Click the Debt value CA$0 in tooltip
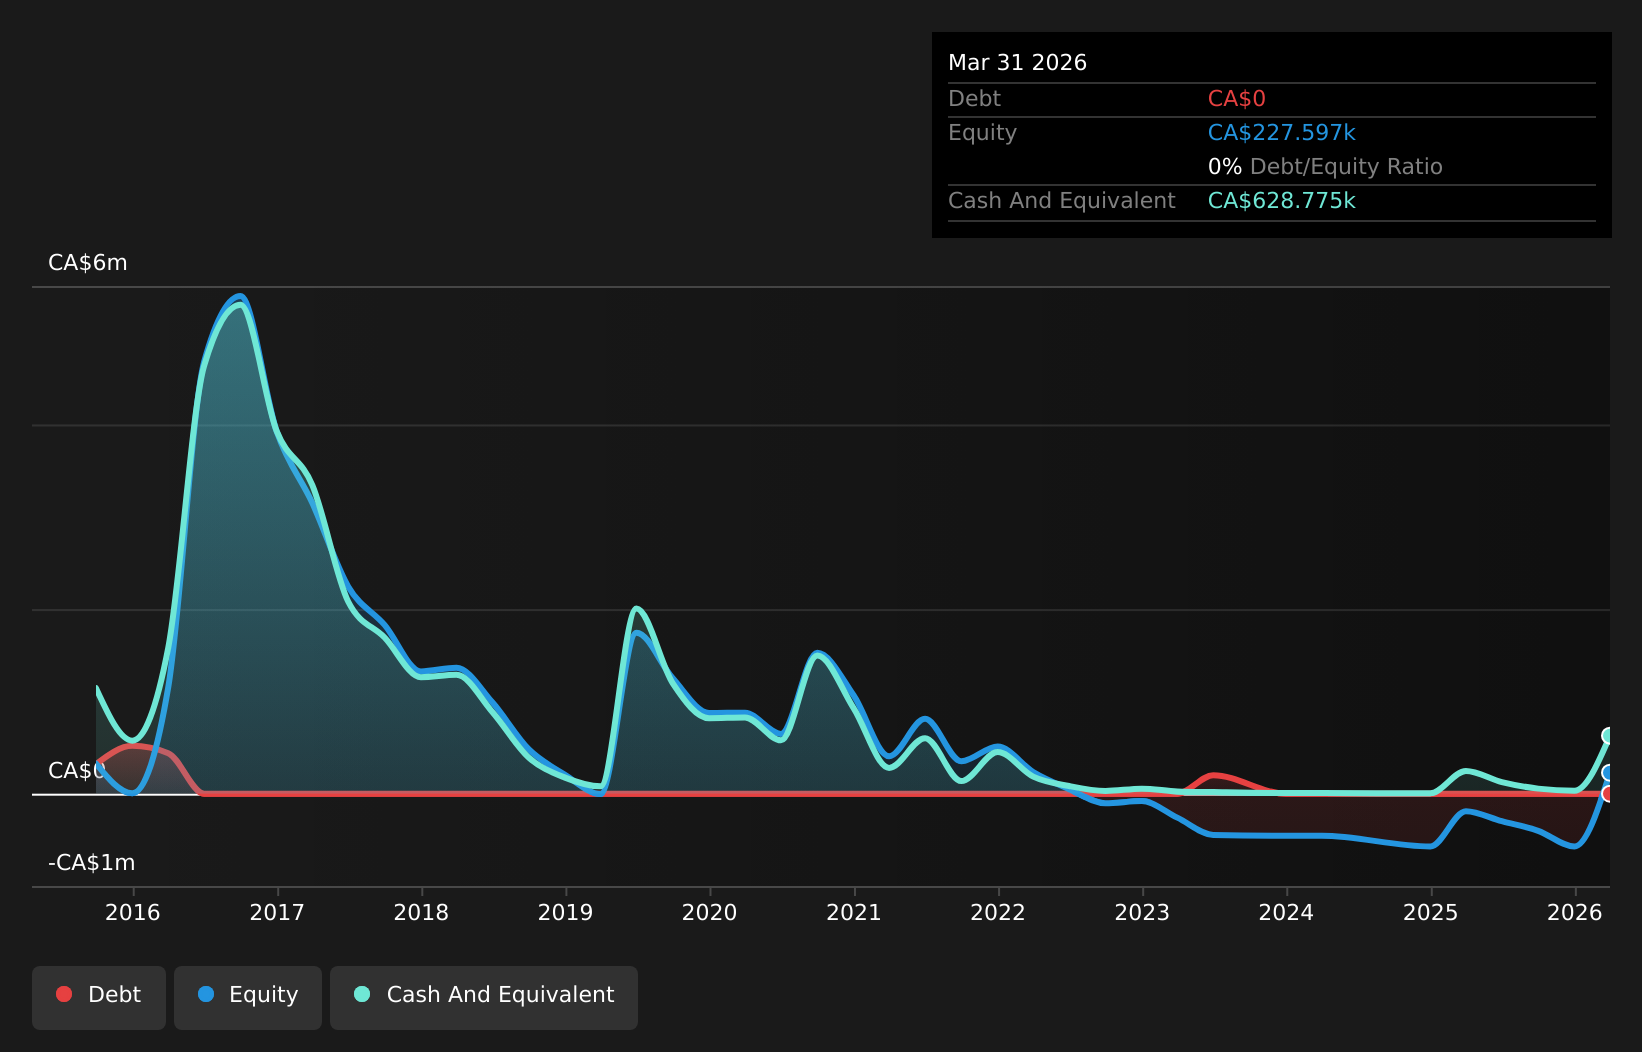 1237,99
